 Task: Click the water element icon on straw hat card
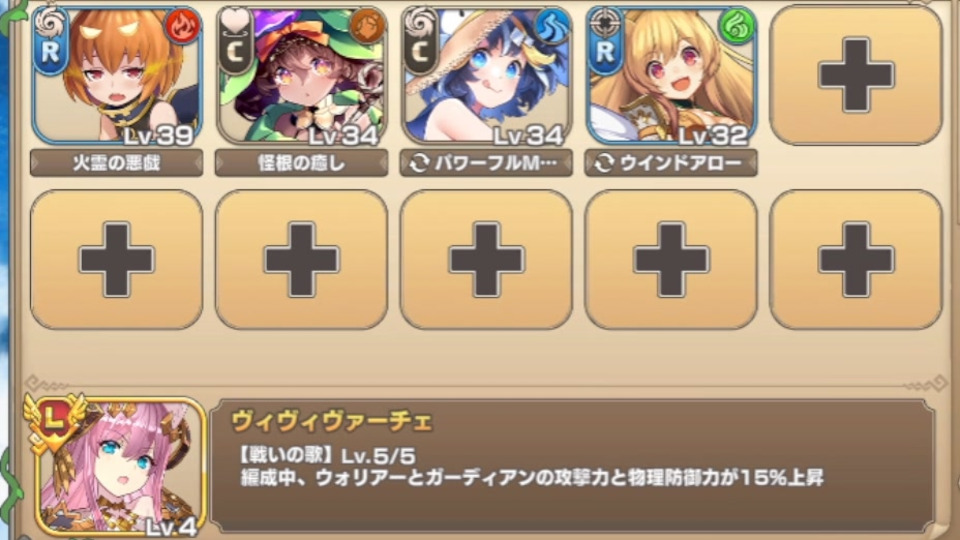(x=552, y=27)
